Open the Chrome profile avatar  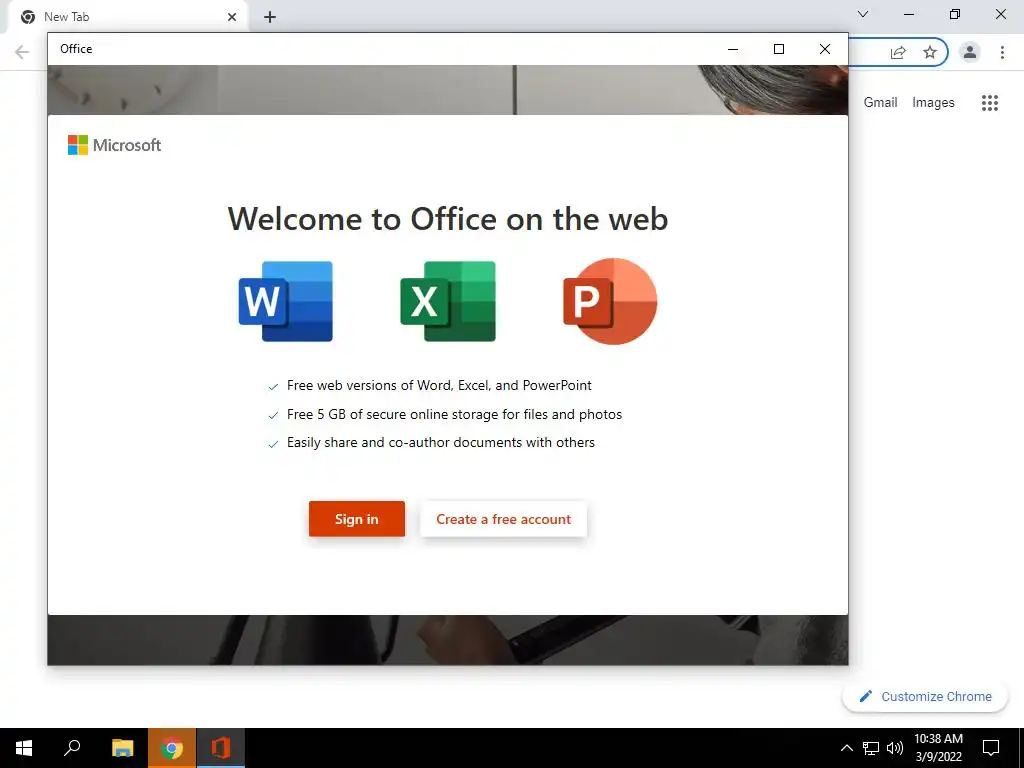tap(970, 52)
